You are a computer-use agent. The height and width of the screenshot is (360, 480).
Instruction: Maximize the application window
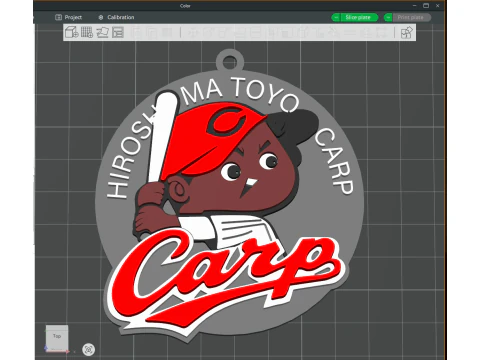tap(426, 6)
